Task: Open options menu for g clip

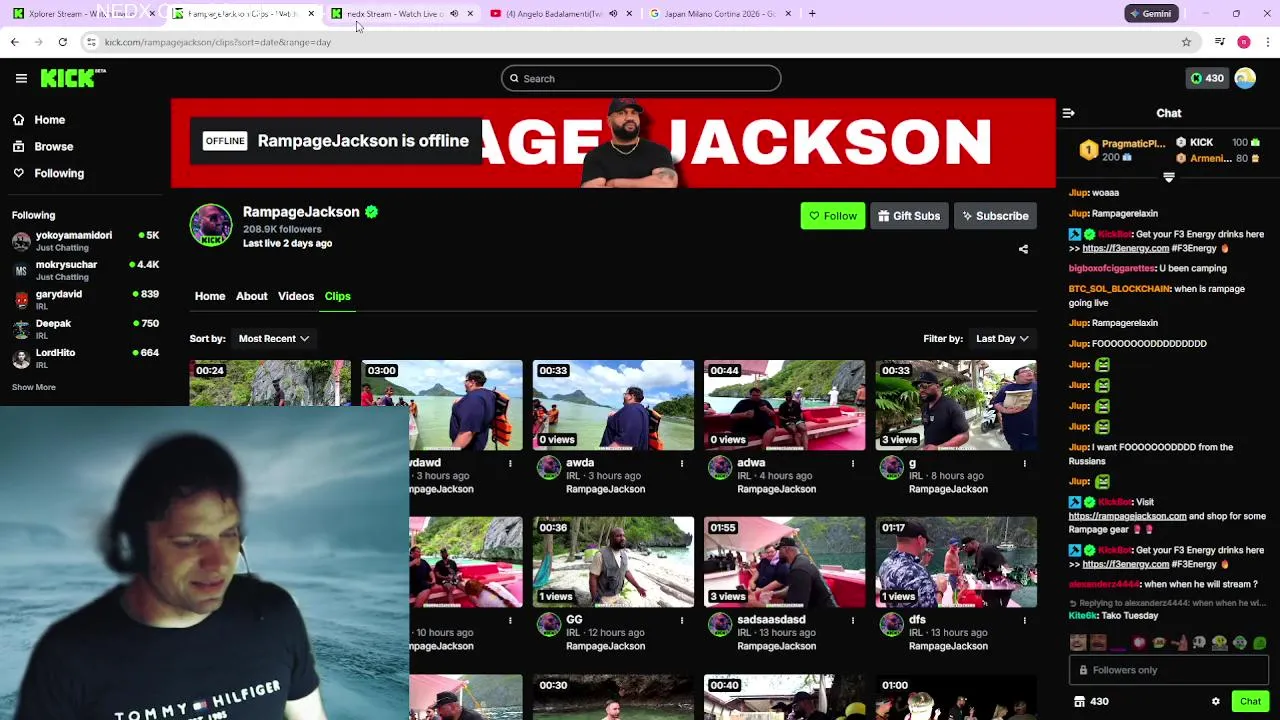Action: (1024, 463)
